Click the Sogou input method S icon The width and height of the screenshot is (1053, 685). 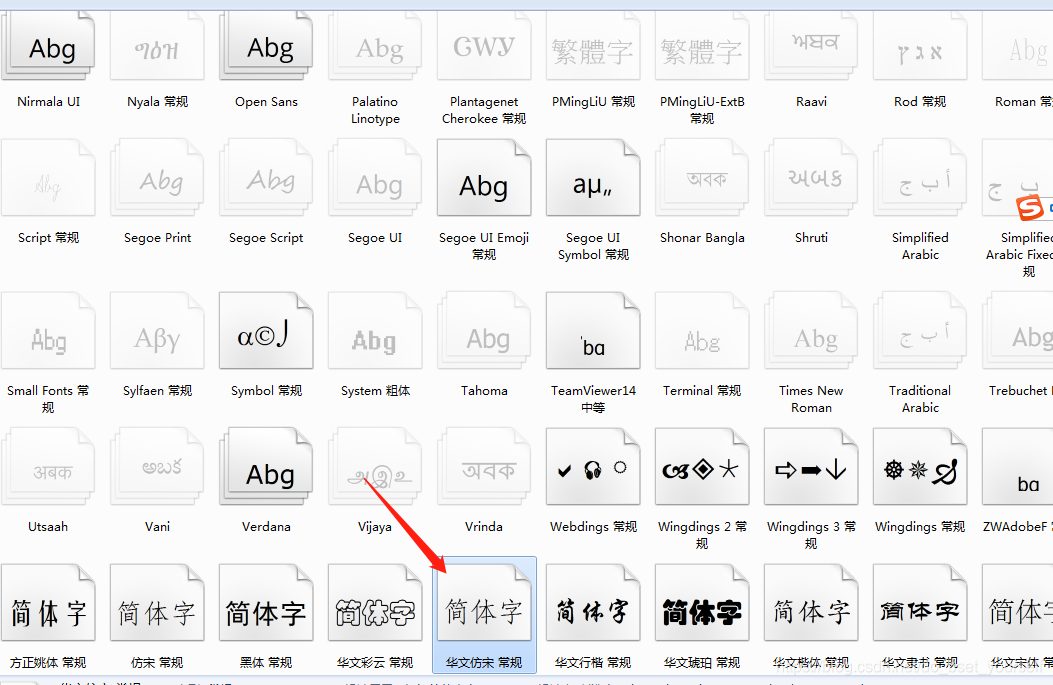1031,208
